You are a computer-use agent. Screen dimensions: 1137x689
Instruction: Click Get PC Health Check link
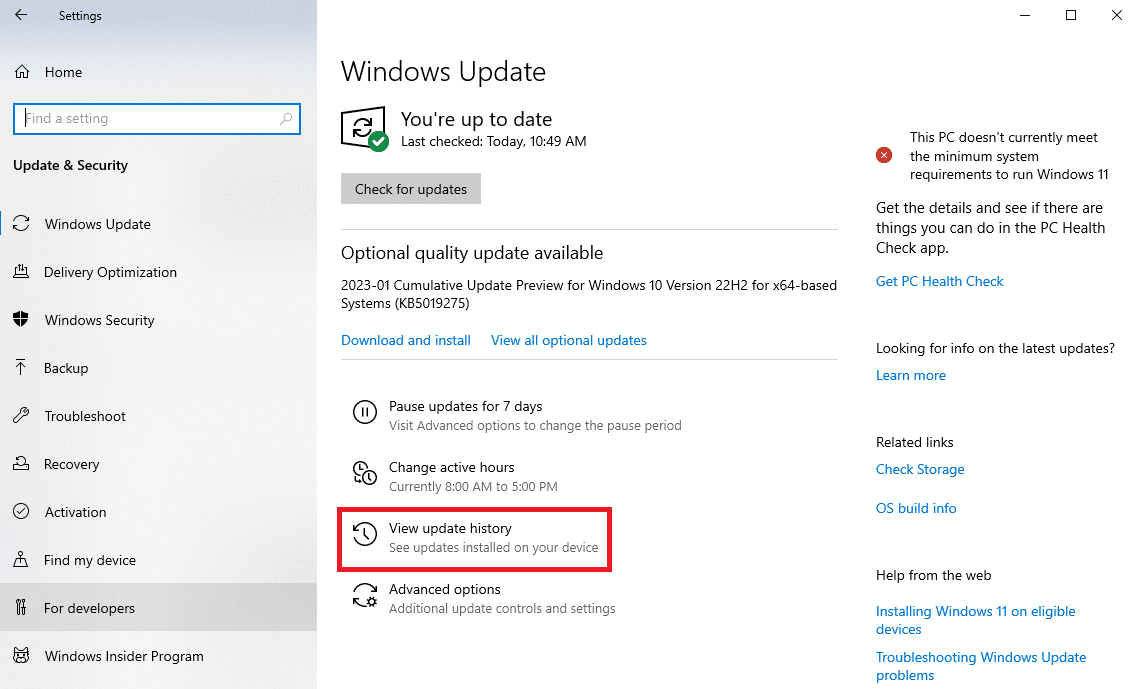point(939,281)
